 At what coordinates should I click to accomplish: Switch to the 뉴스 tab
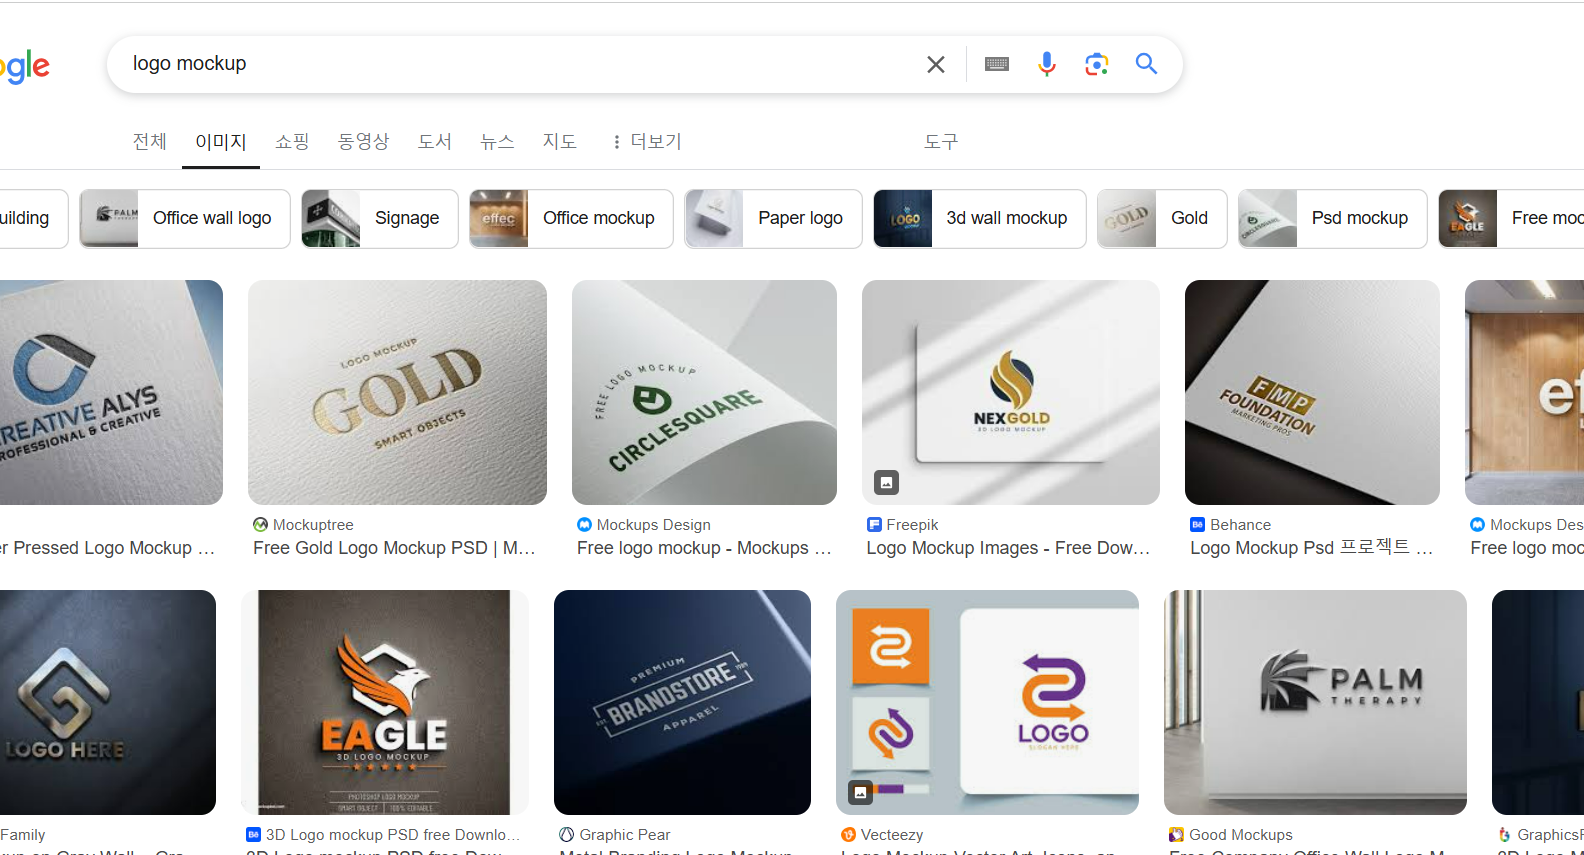[x=497, y=141]
